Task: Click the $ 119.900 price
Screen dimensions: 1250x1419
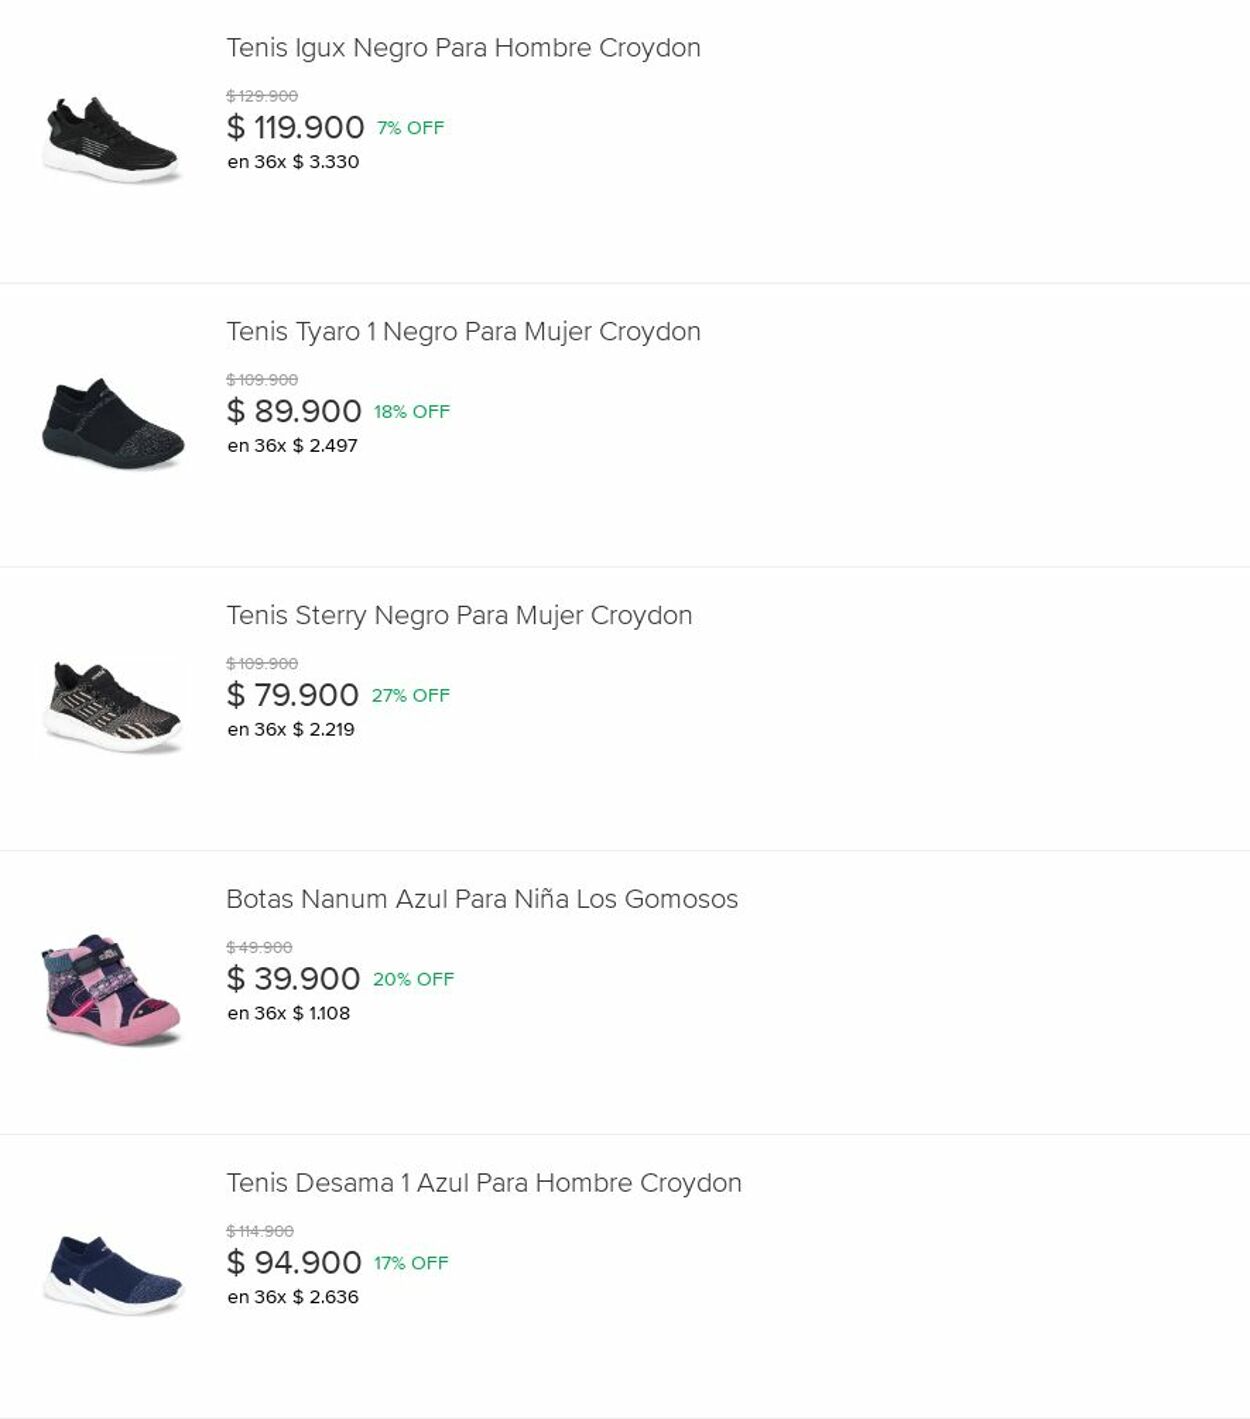Action: coord(295,128)
